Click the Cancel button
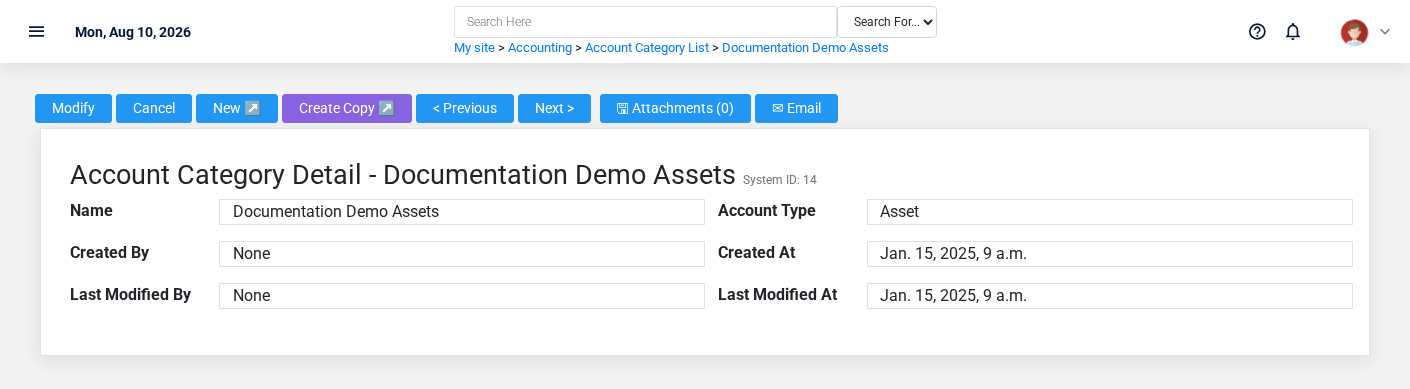 pos(154,108)
